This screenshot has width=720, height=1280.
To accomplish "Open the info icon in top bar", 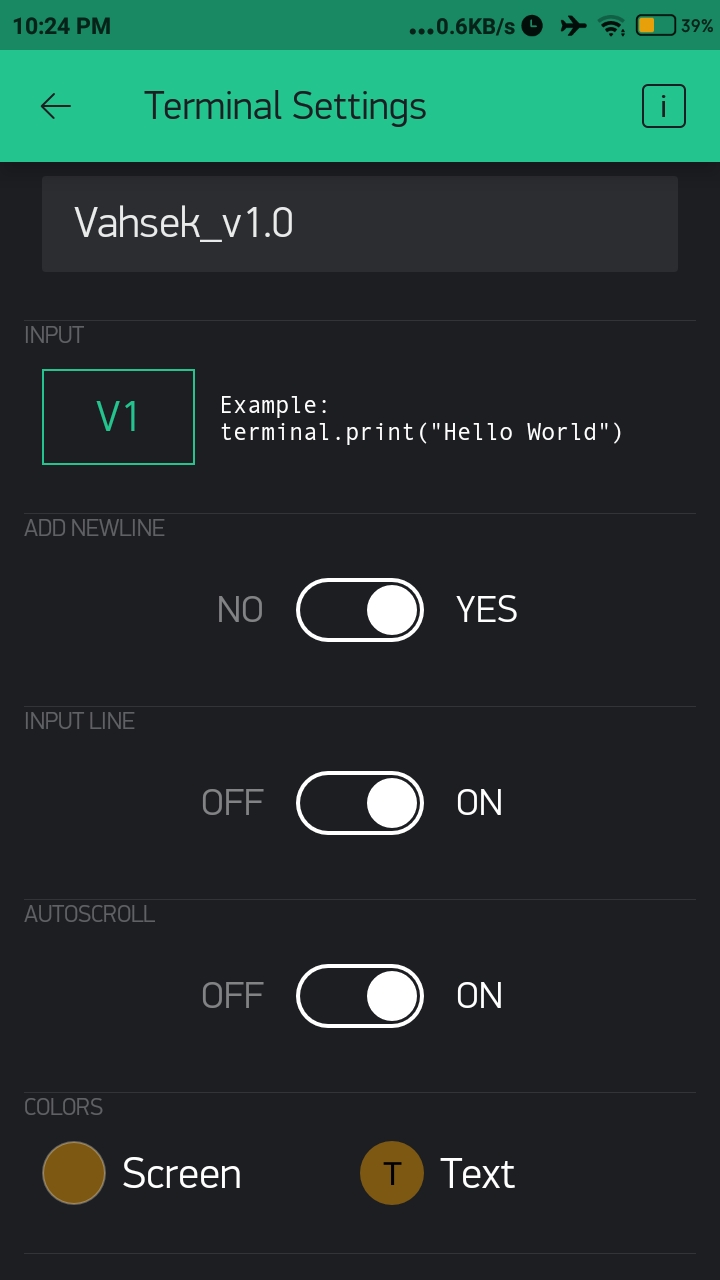I will [663, 106].
